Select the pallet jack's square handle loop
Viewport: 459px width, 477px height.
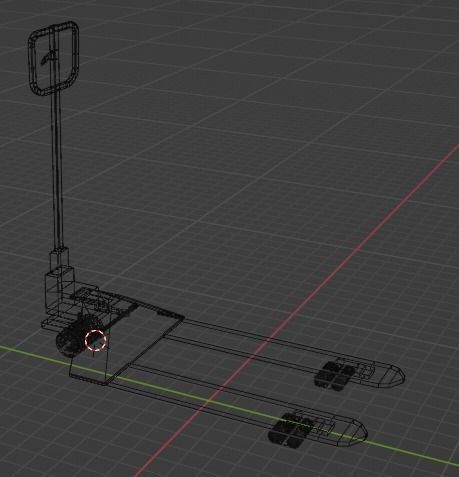pos(54,59)
